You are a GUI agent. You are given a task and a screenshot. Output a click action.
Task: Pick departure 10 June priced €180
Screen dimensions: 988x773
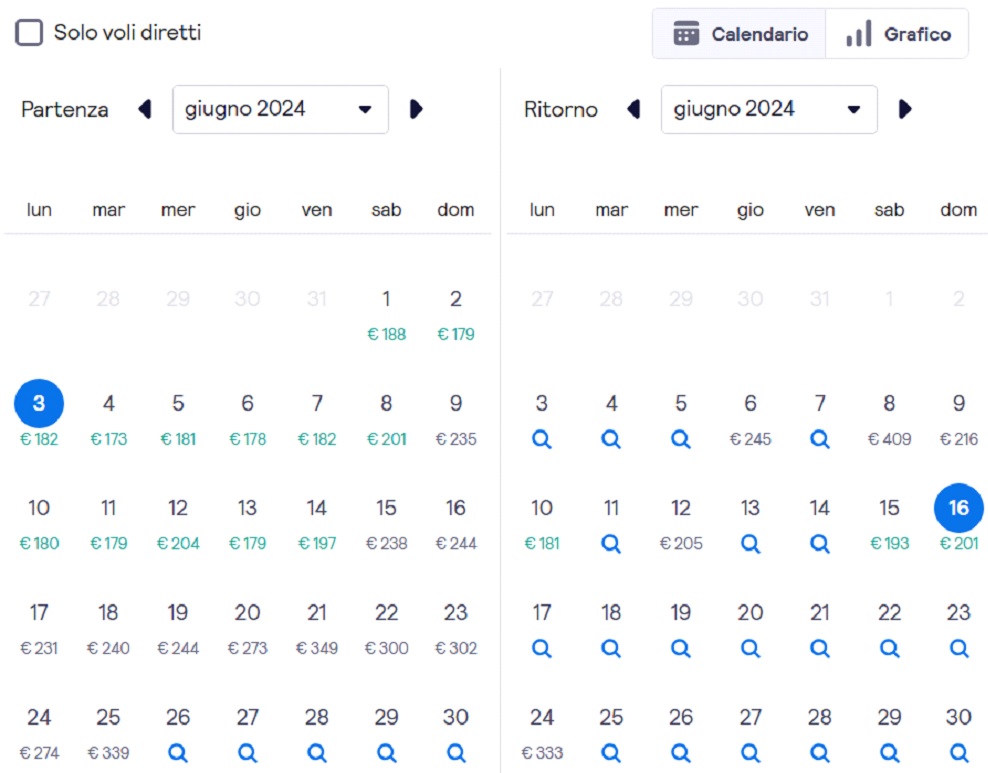coord(39,524)
